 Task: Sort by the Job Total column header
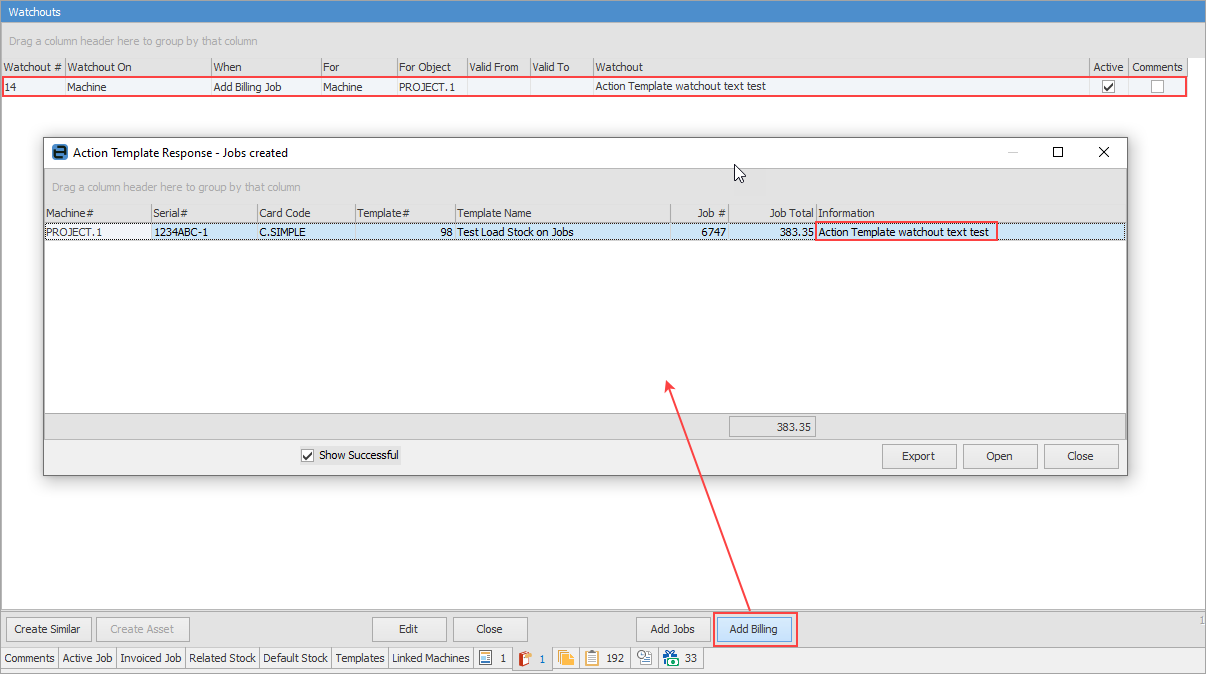(772, 213)
